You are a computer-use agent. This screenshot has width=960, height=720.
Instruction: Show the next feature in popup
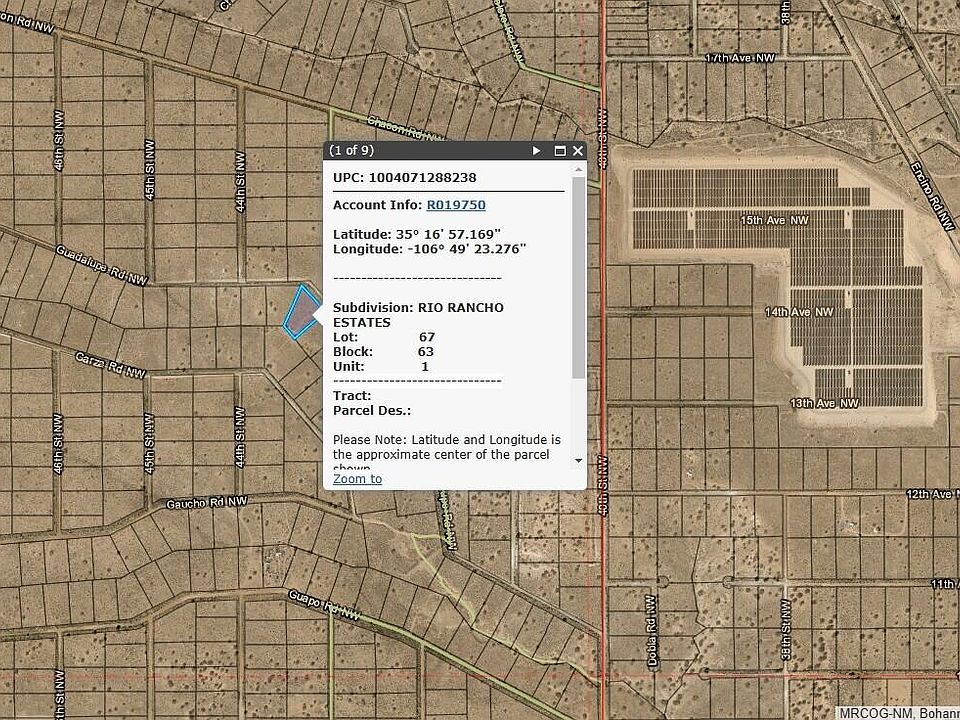tap(537, 151)
